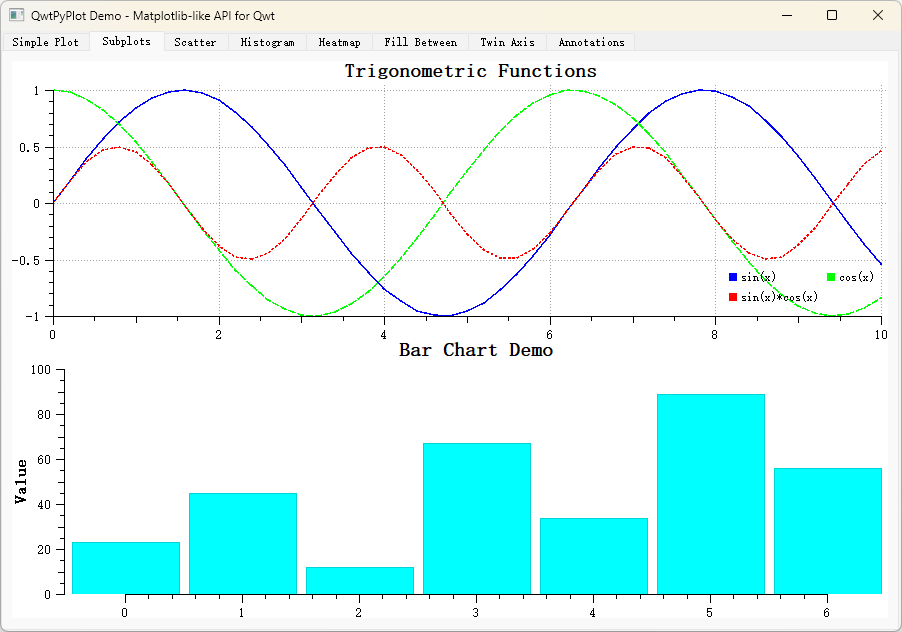Click the -0.5 y-axis tick label
Image resolution: width=902 pixels, height=632 pixels.
[26, 261]
